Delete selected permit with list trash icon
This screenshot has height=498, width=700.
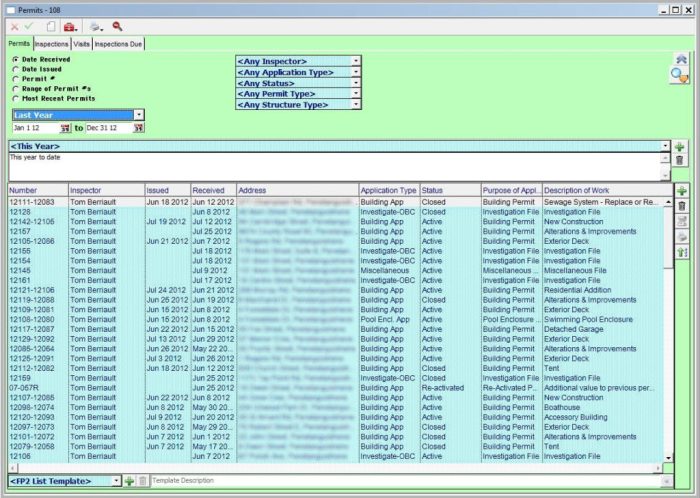(x=682, y=206)
